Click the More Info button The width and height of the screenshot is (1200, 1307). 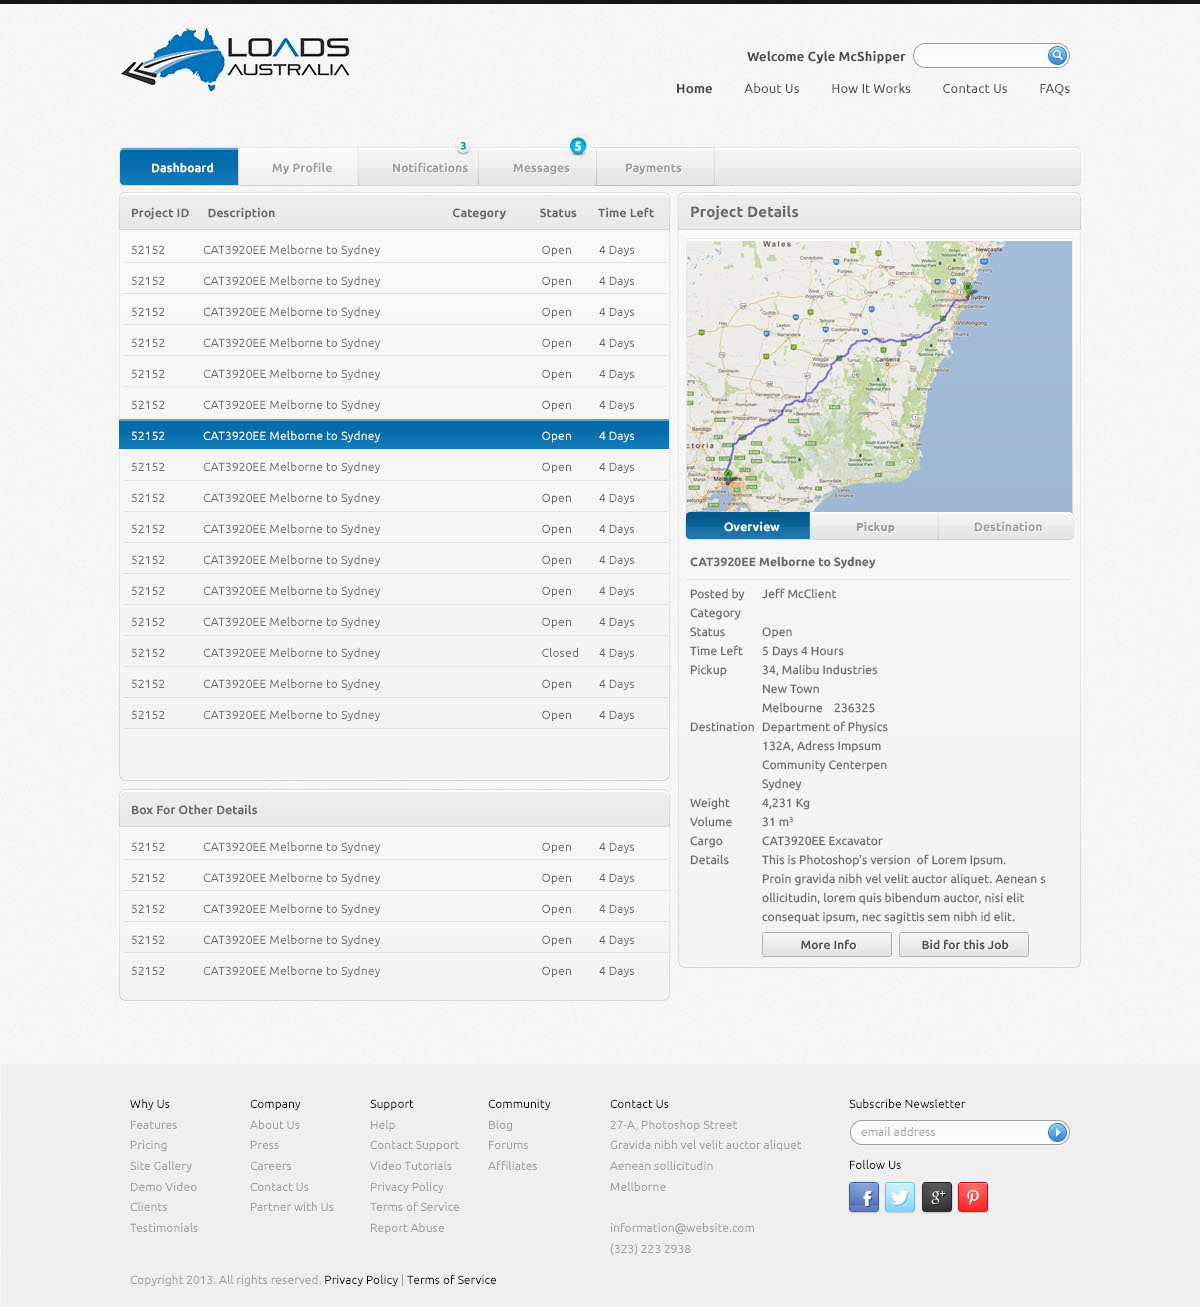point(827,944)
